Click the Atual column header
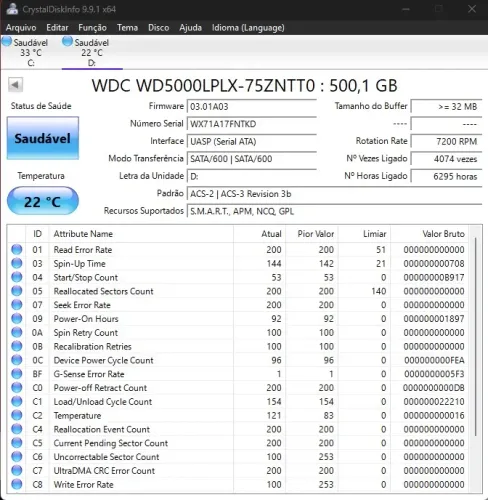 pyautogui.click(x=260, y=234)
